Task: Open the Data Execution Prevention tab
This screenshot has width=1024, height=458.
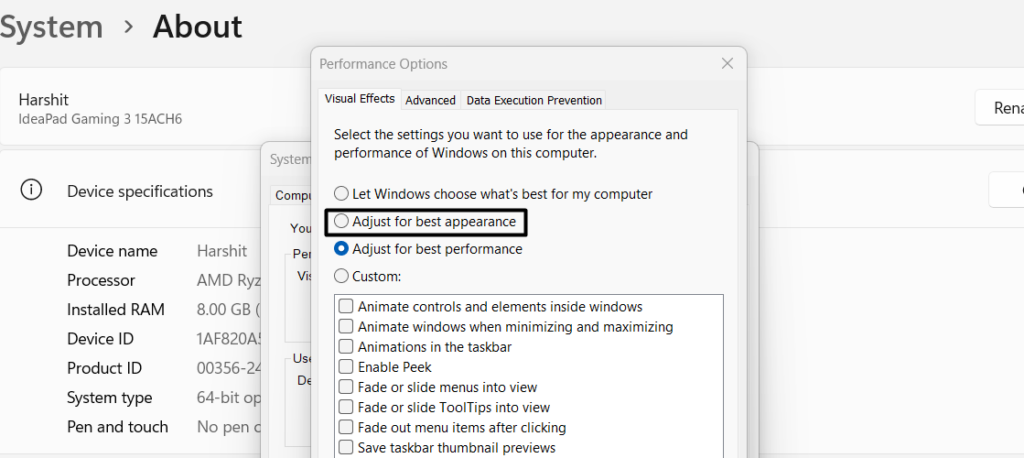Action: click(x=534, y=100)
